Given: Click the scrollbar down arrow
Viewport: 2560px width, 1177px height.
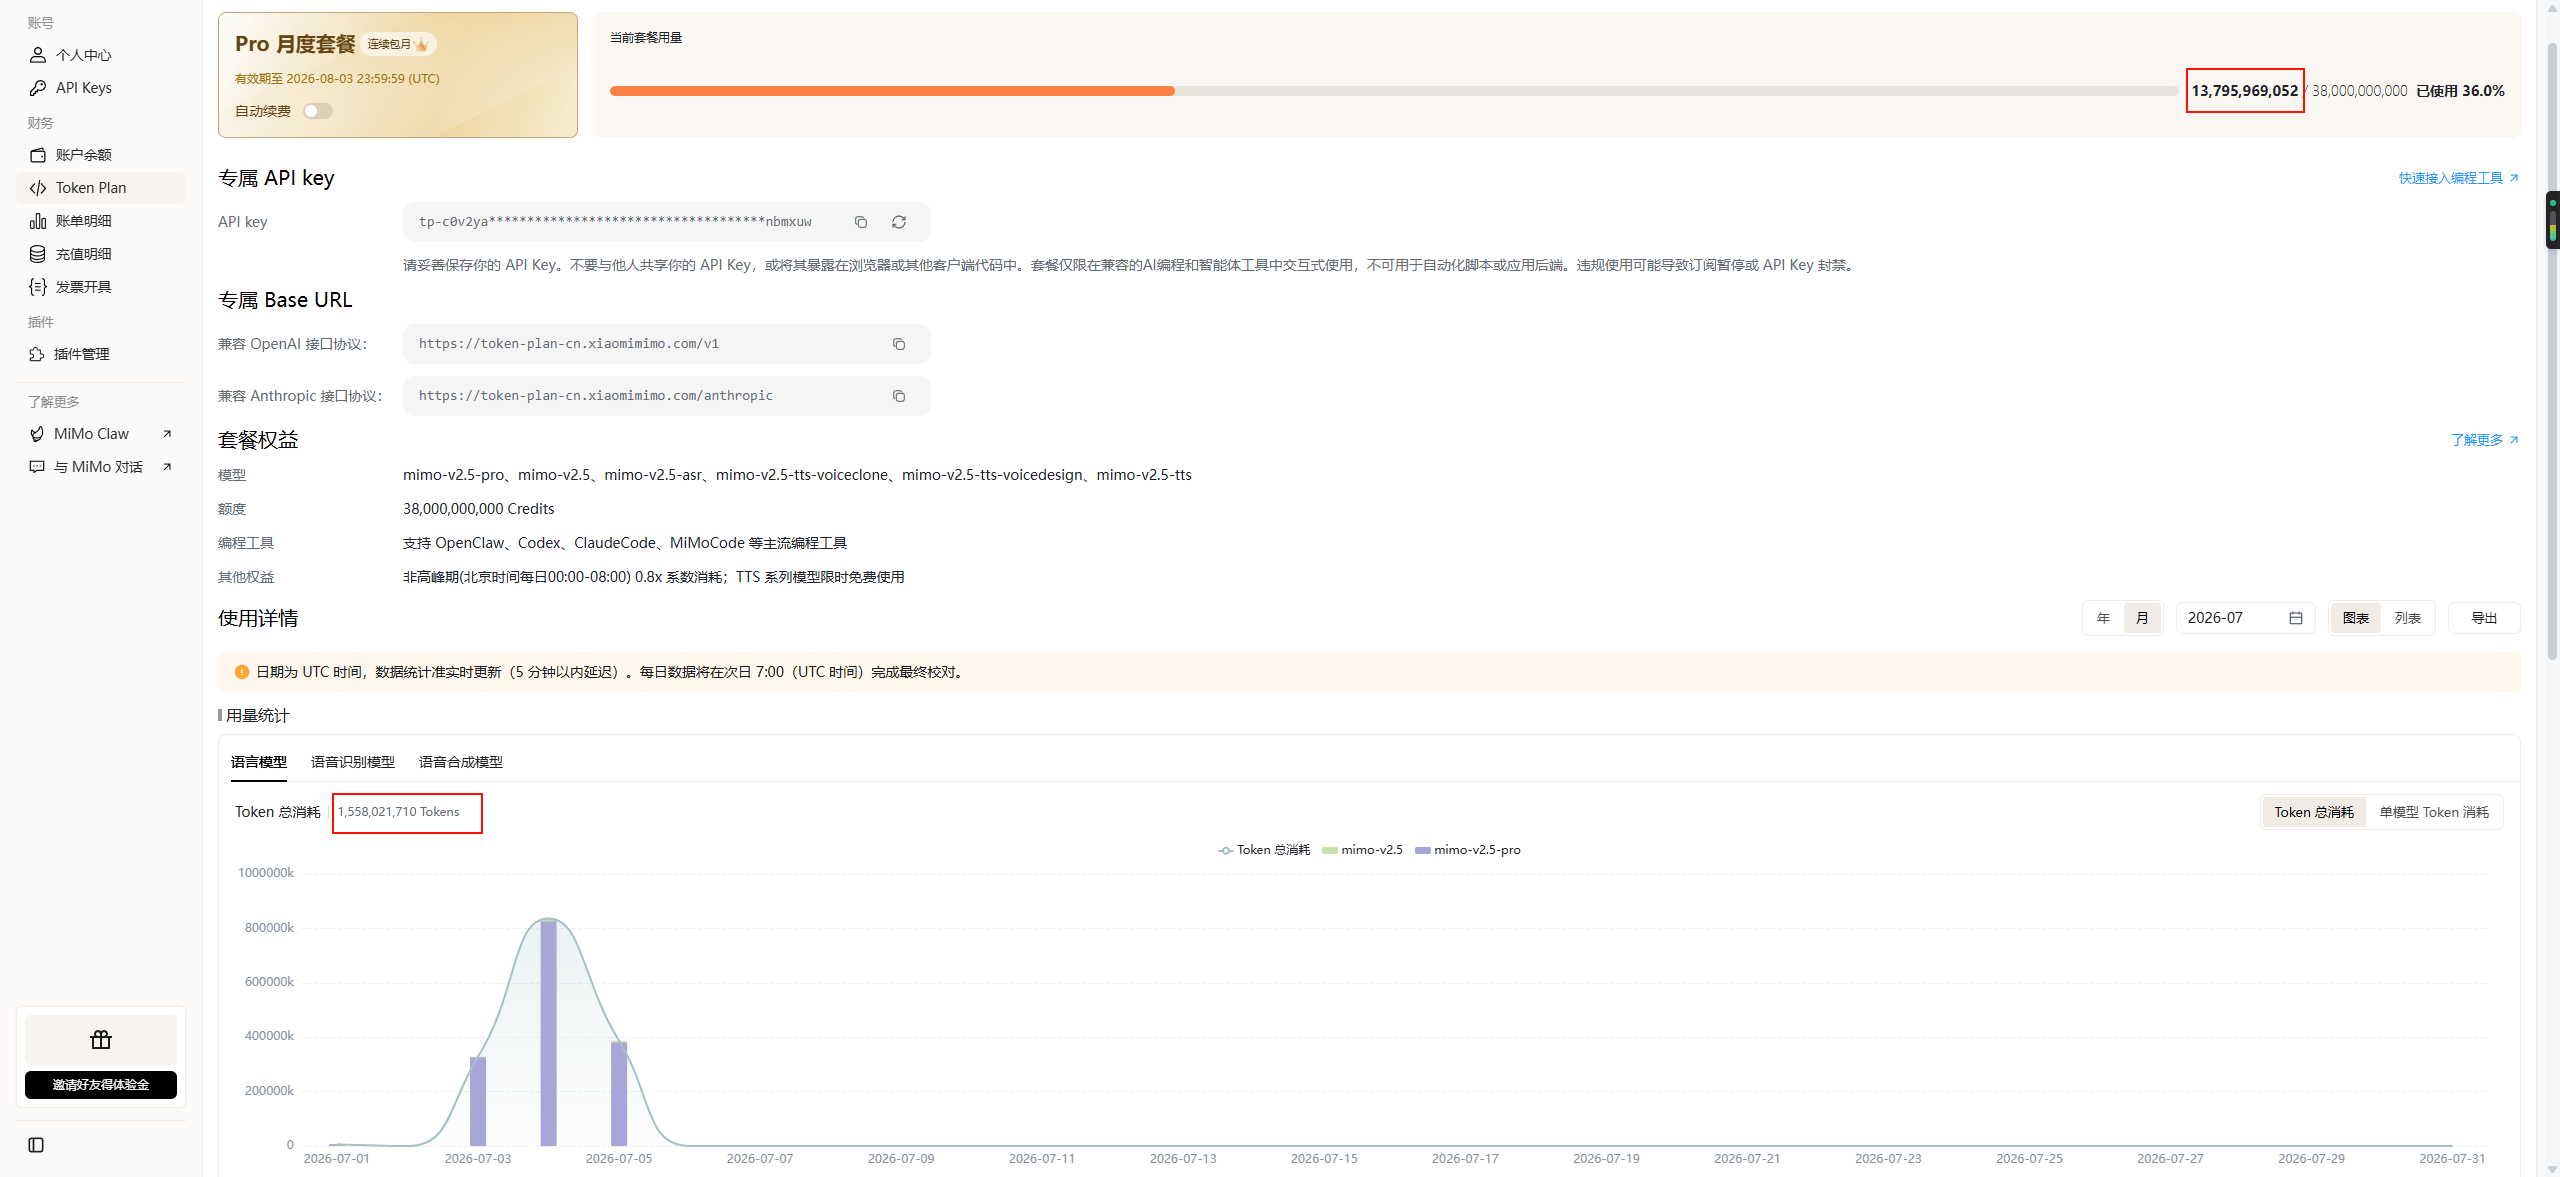Looking at the screenshot, I should pyautogui.click(x=2552, y=1169).
